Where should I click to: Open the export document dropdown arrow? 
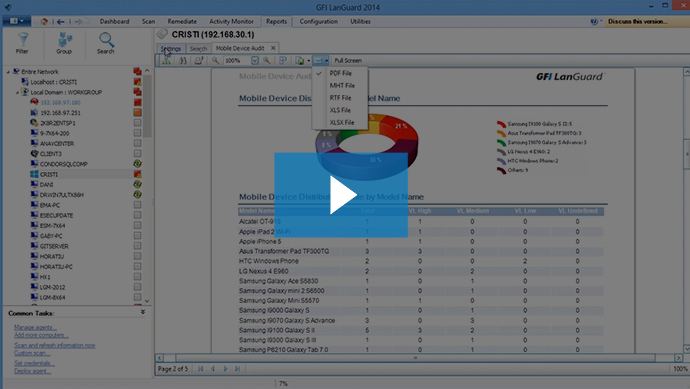[x=308, y=61]
